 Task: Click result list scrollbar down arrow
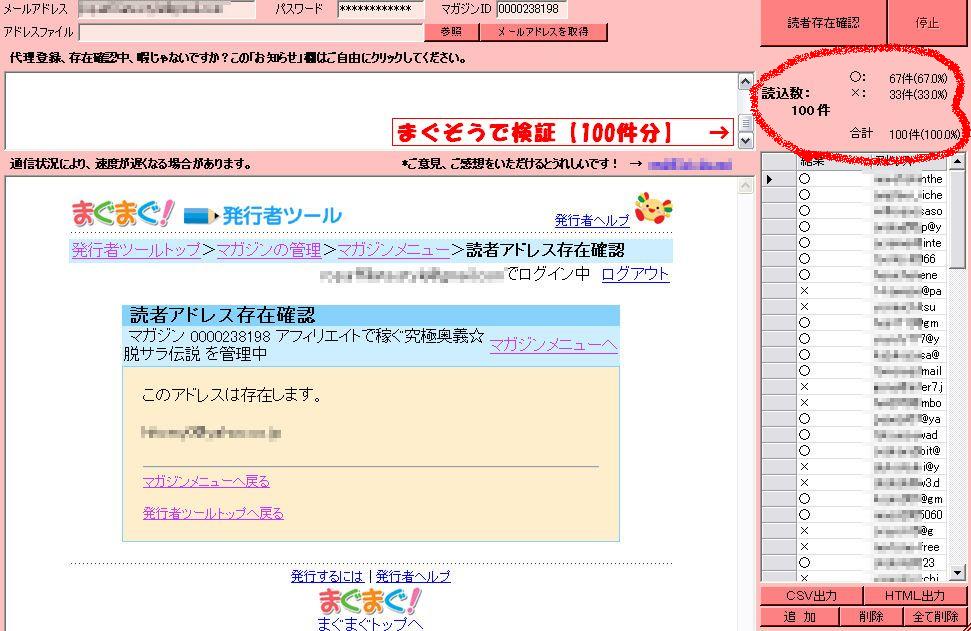pyautogui.click(x=957, y=573)
